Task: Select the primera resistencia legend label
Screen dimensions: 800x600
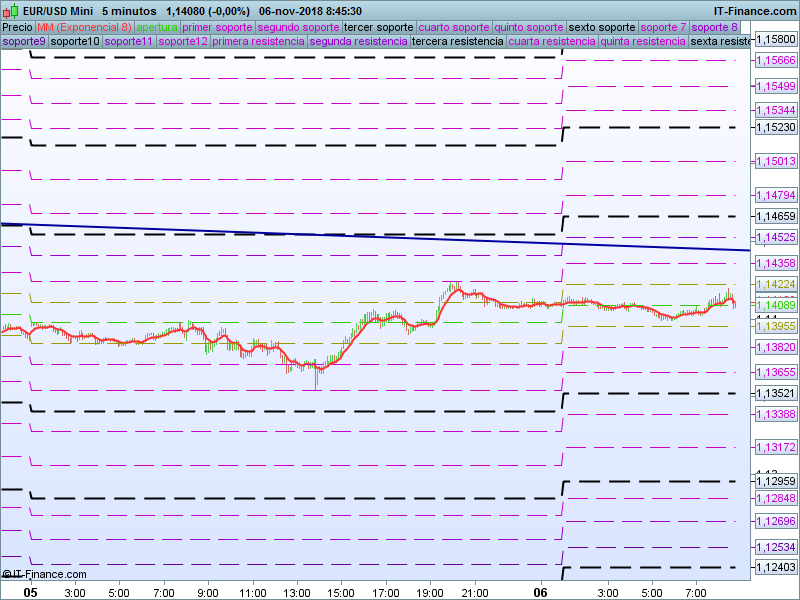Action: [x=259, y=42]
